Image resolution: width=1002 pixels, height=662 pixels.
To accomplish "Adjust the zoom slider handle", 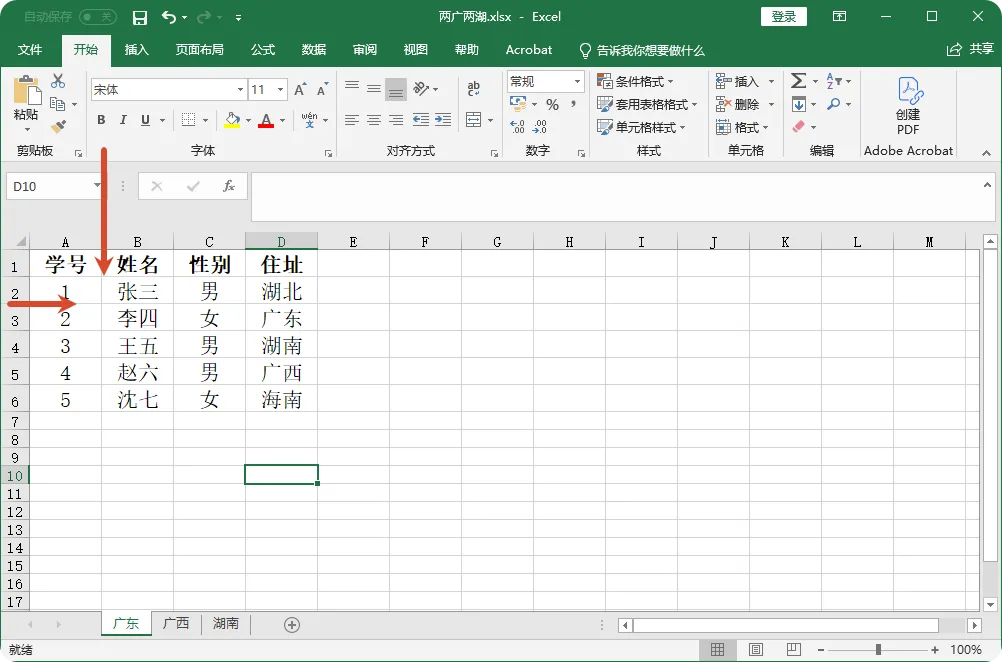I will click(x=879, y=650).
